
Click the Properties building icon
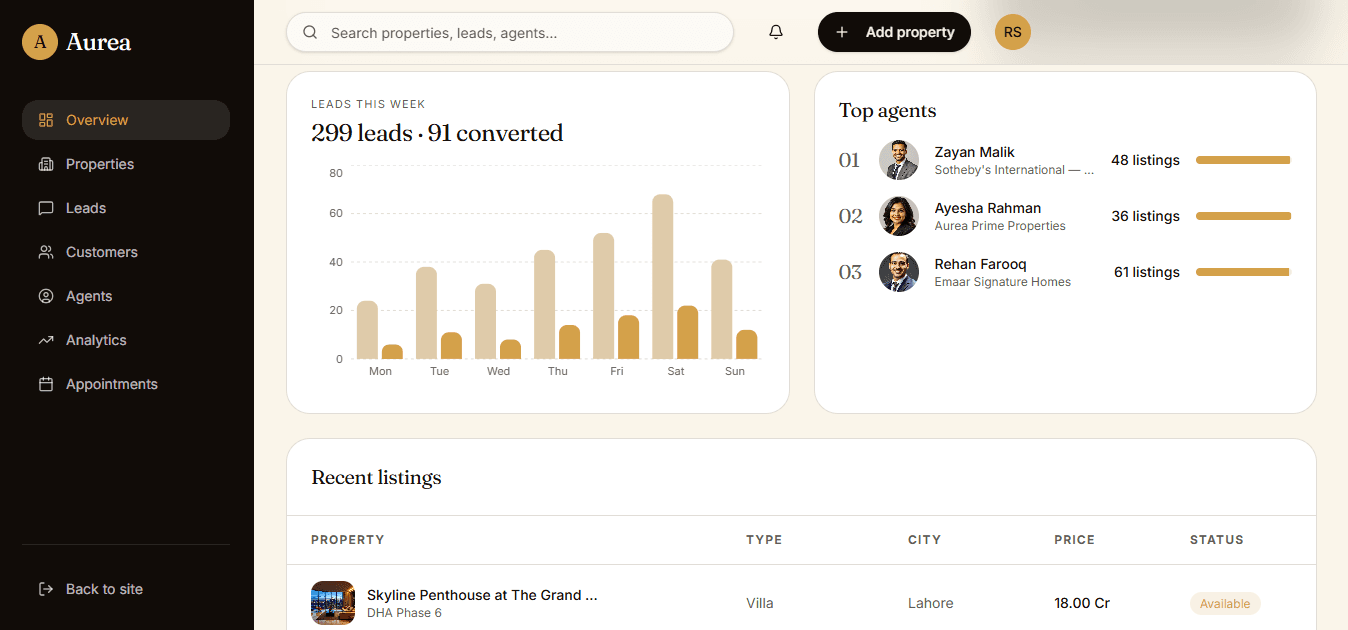(46, 164)
